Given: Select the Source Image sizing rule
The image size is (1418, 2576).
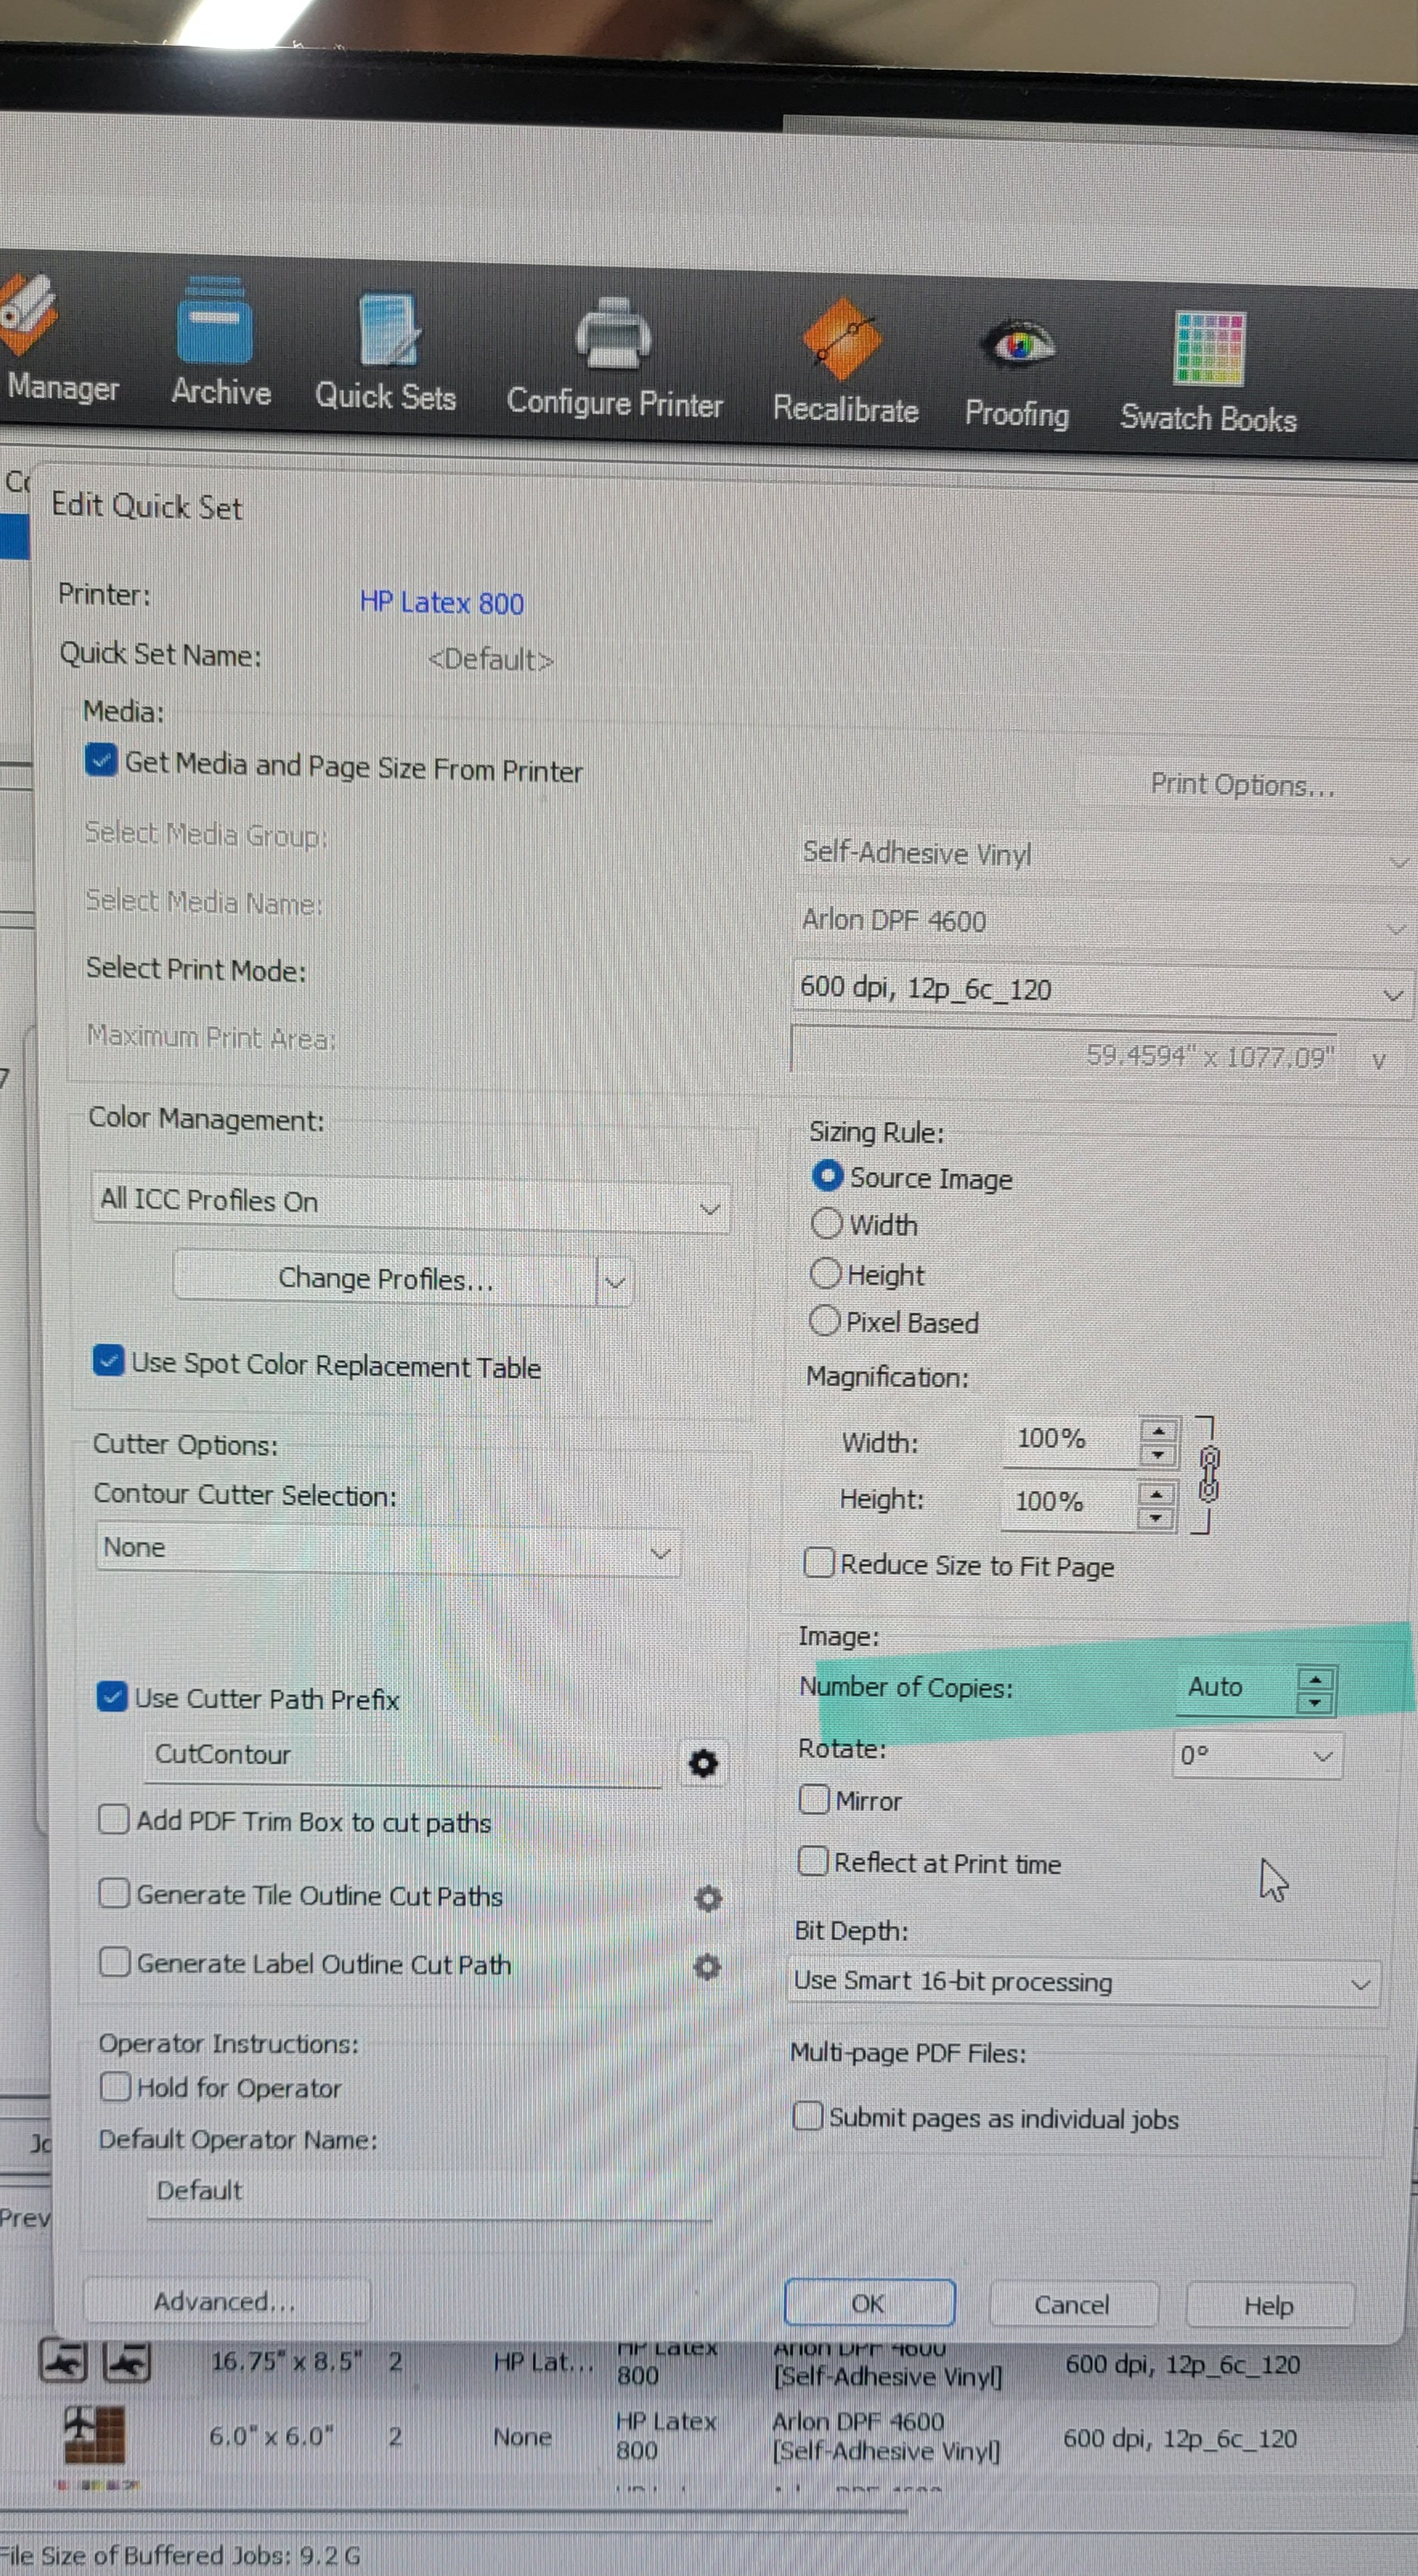Looking at the screenshot, I should 827,1176.
